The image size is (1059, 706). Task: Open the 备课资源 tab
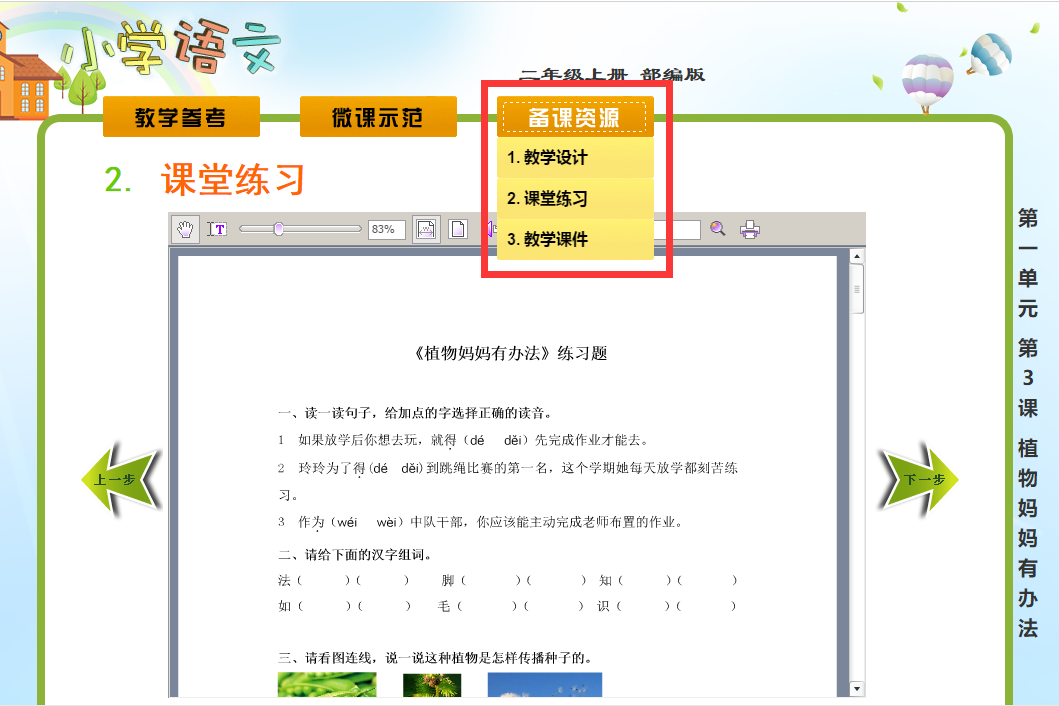pyautogui.click(x=575, y=118)
